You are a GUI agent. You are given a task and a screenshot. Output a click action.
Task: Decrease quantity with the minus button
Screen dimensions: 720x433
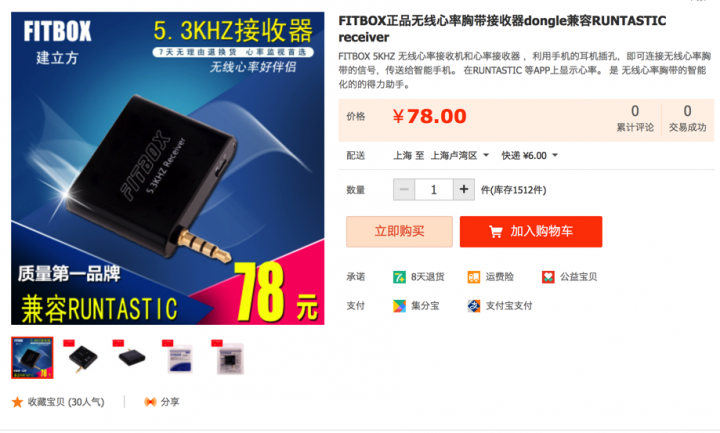pyautogui.click(x=404, y=190)
